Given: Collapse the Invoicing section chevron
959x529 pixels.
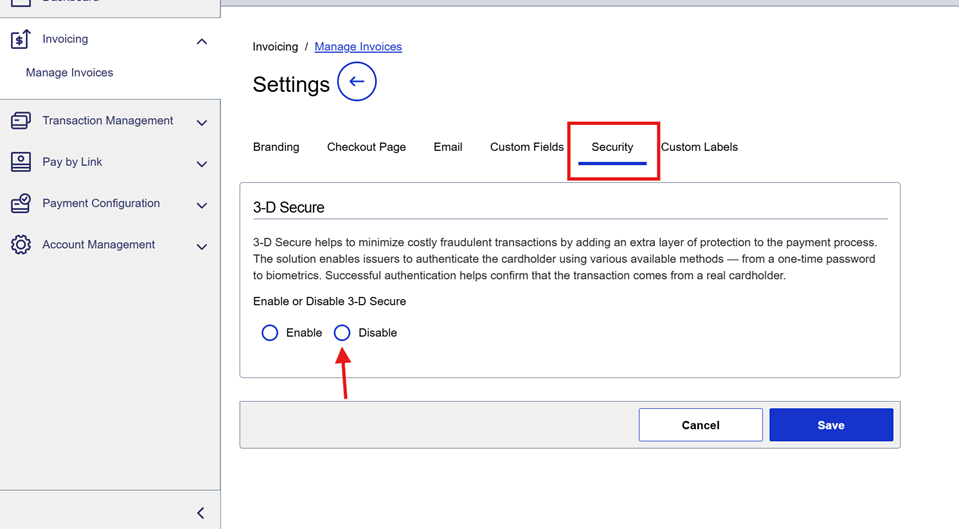Looking at the screenshot, I should pyautogui.click(x=202, y=42).
